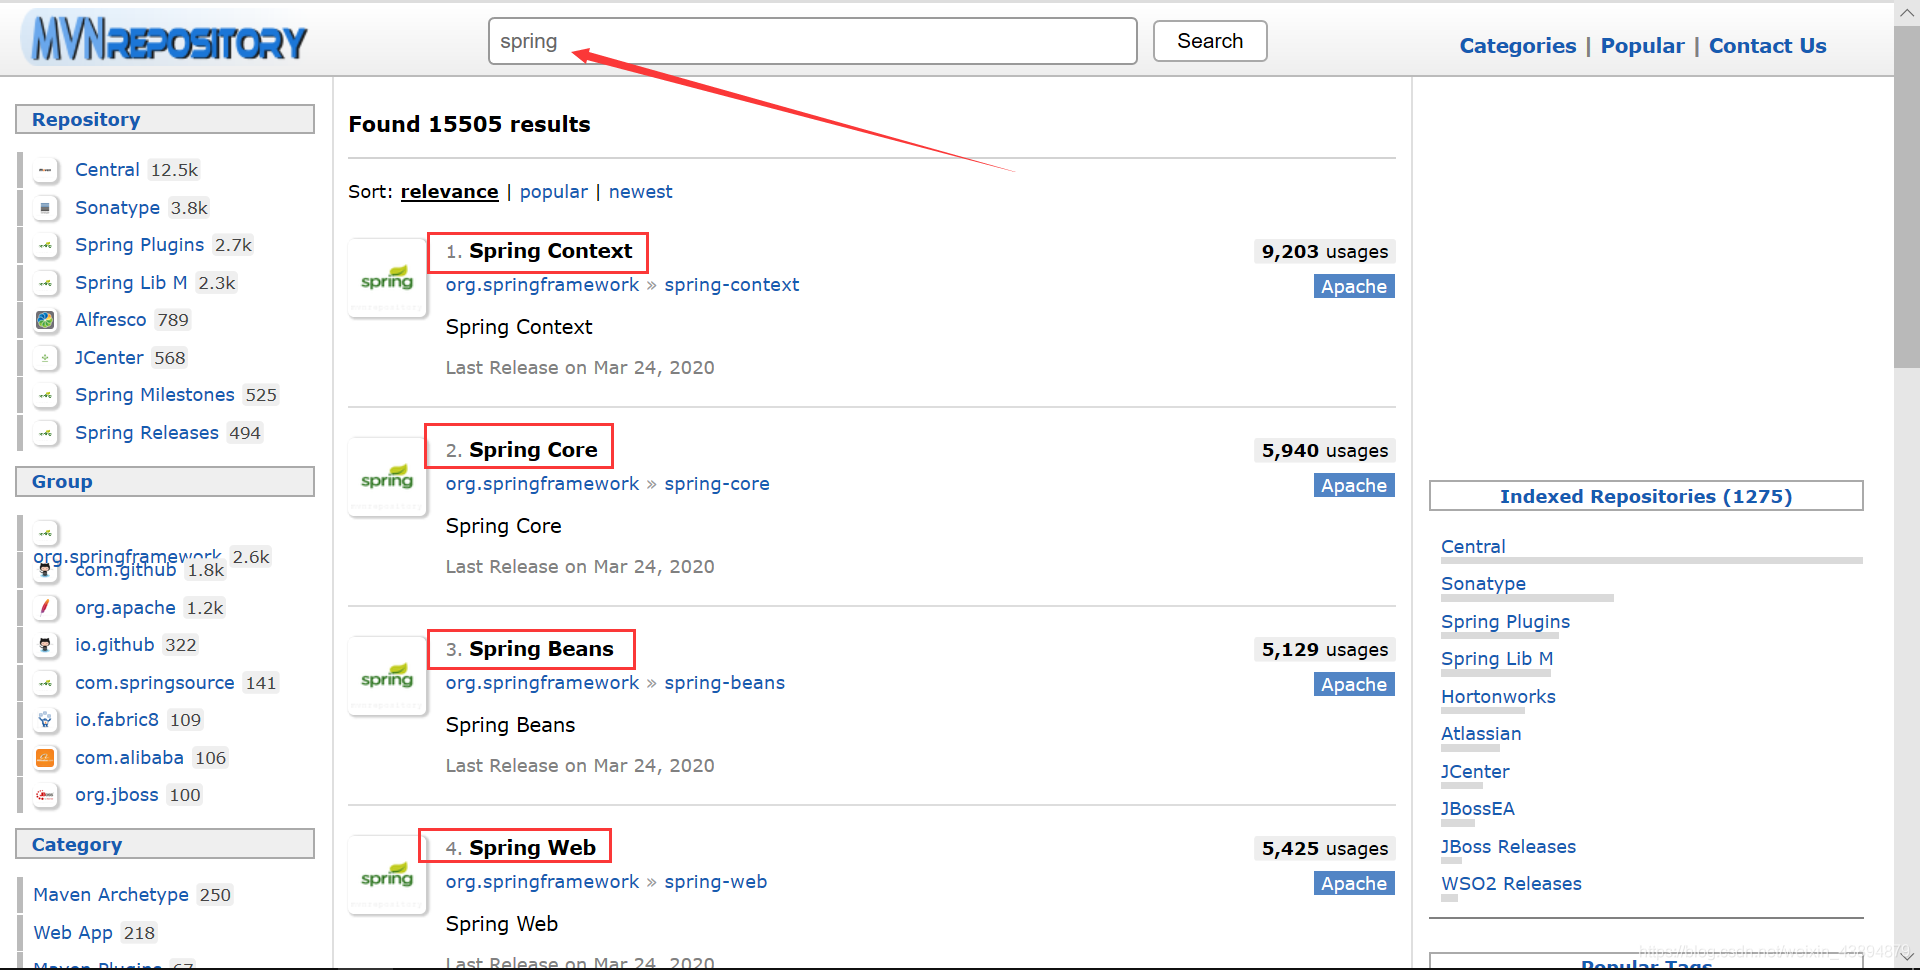The width and height of the screenshot is (1920, 970).
Task: Sort results by relevance
Action: [x=449, y=192]
